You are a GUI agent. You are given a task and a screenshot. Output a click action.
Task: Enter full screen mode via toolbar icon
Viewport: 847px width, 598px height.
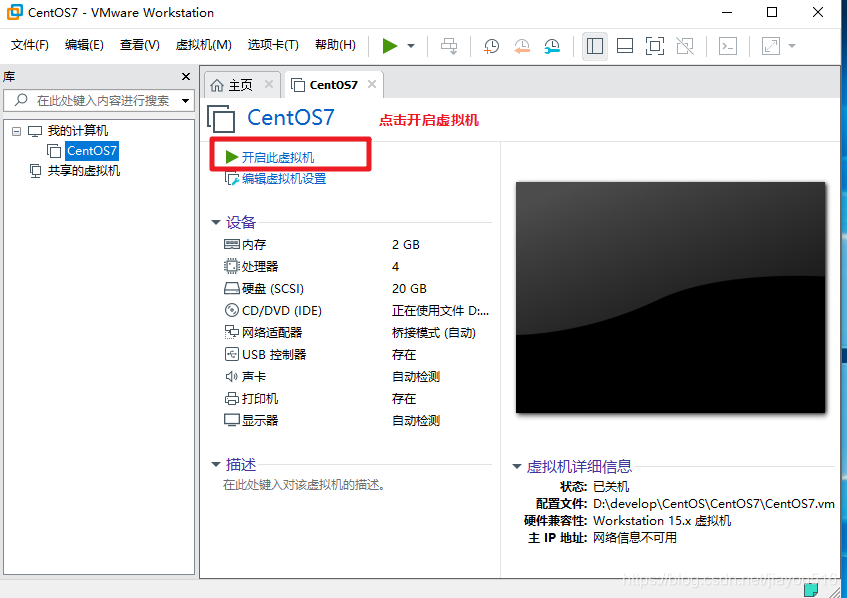(x=655, y=46)
